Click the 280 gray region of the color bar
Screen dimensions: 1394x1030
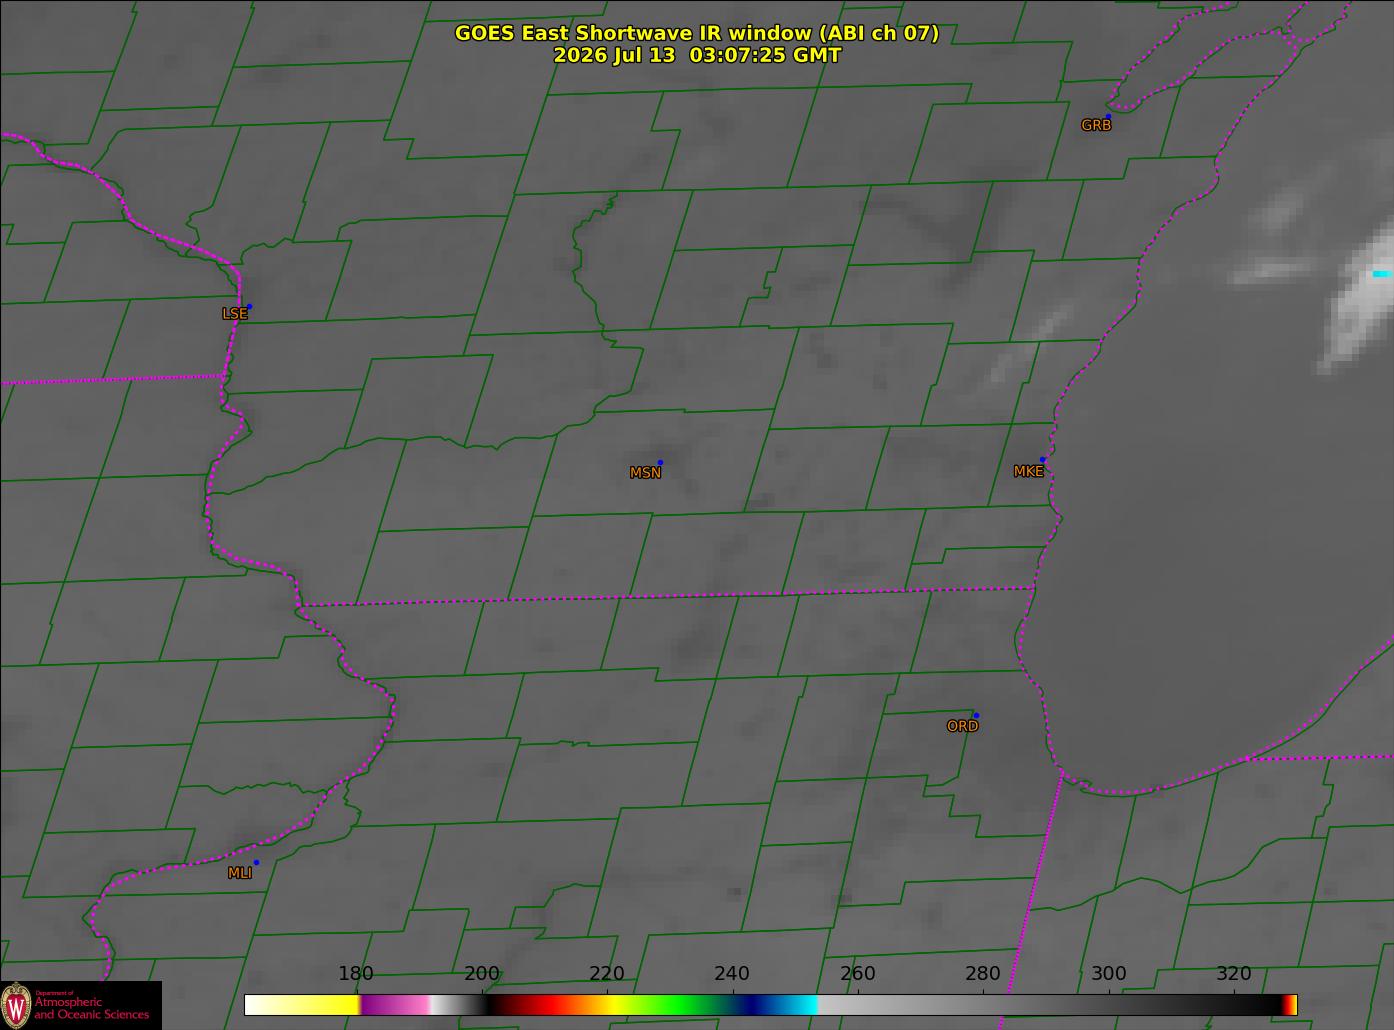(983, 1004)
